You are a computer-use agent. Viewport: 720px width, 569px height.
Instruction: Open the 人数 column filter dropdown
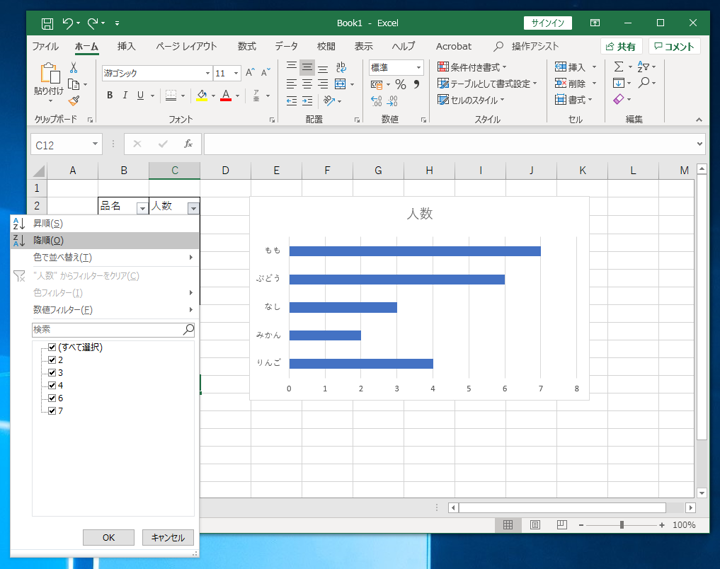click(x=193, y=208)
